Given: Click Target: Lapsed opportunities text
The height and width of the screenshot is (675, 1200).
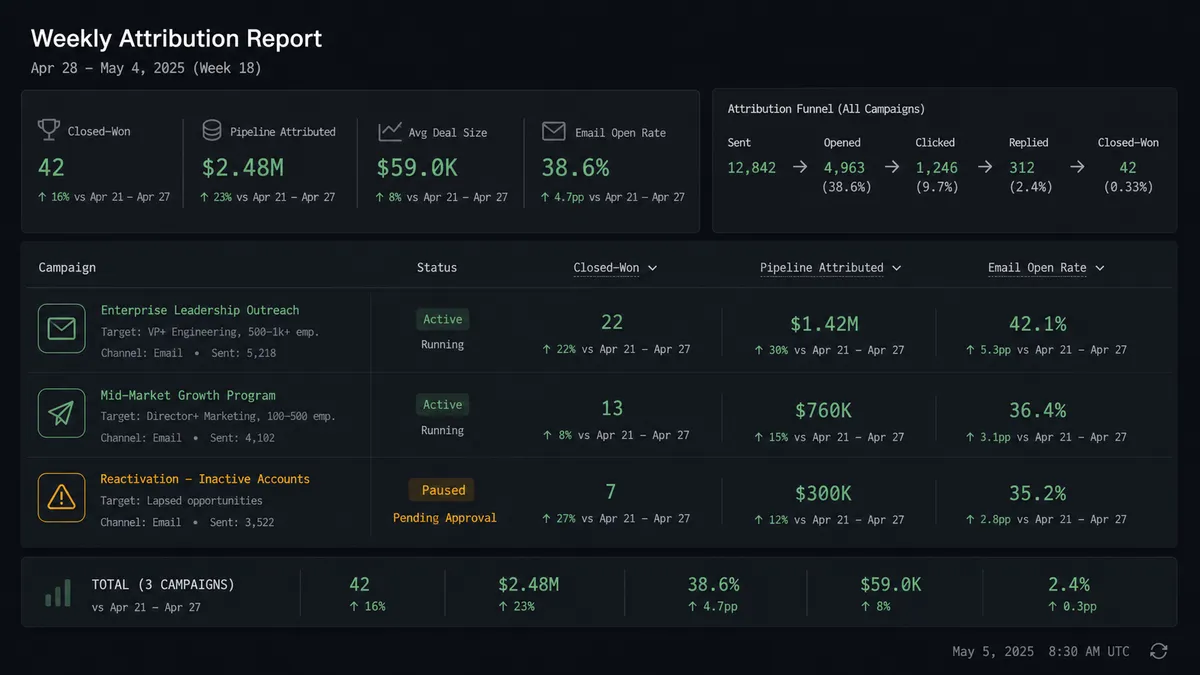Looking at the screenshot, I should click(x=182, y=500).
